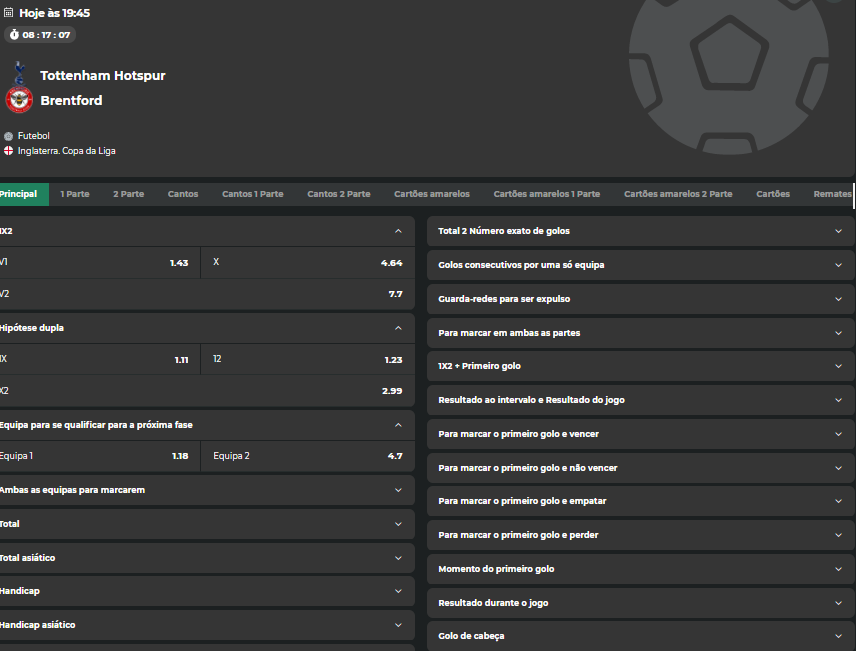Open Inglaterra. Copa da Liga link

tap(67, 151)
